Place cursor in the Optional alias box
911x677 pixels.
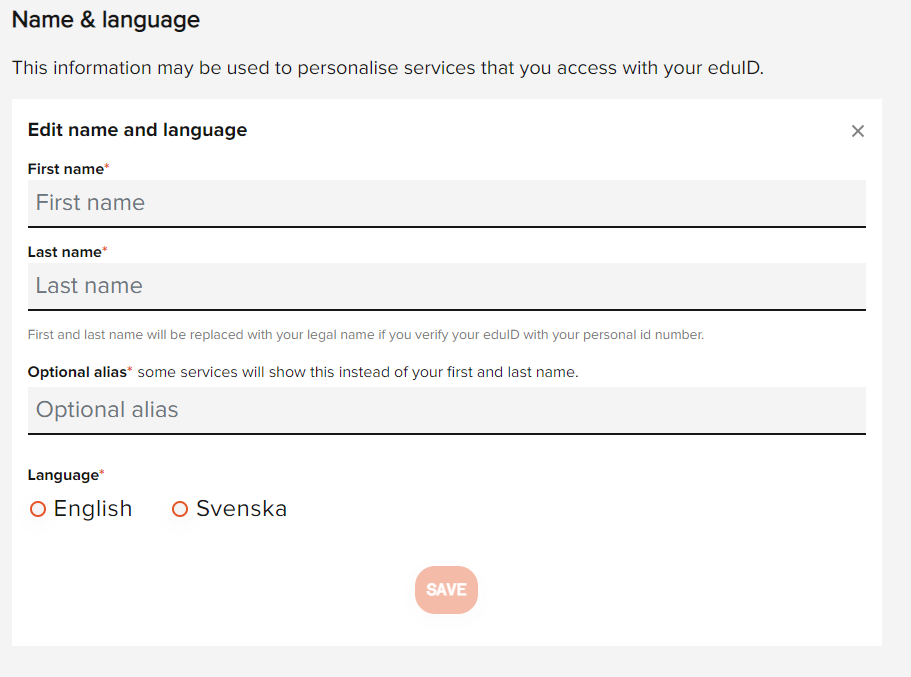click(446, 409)
